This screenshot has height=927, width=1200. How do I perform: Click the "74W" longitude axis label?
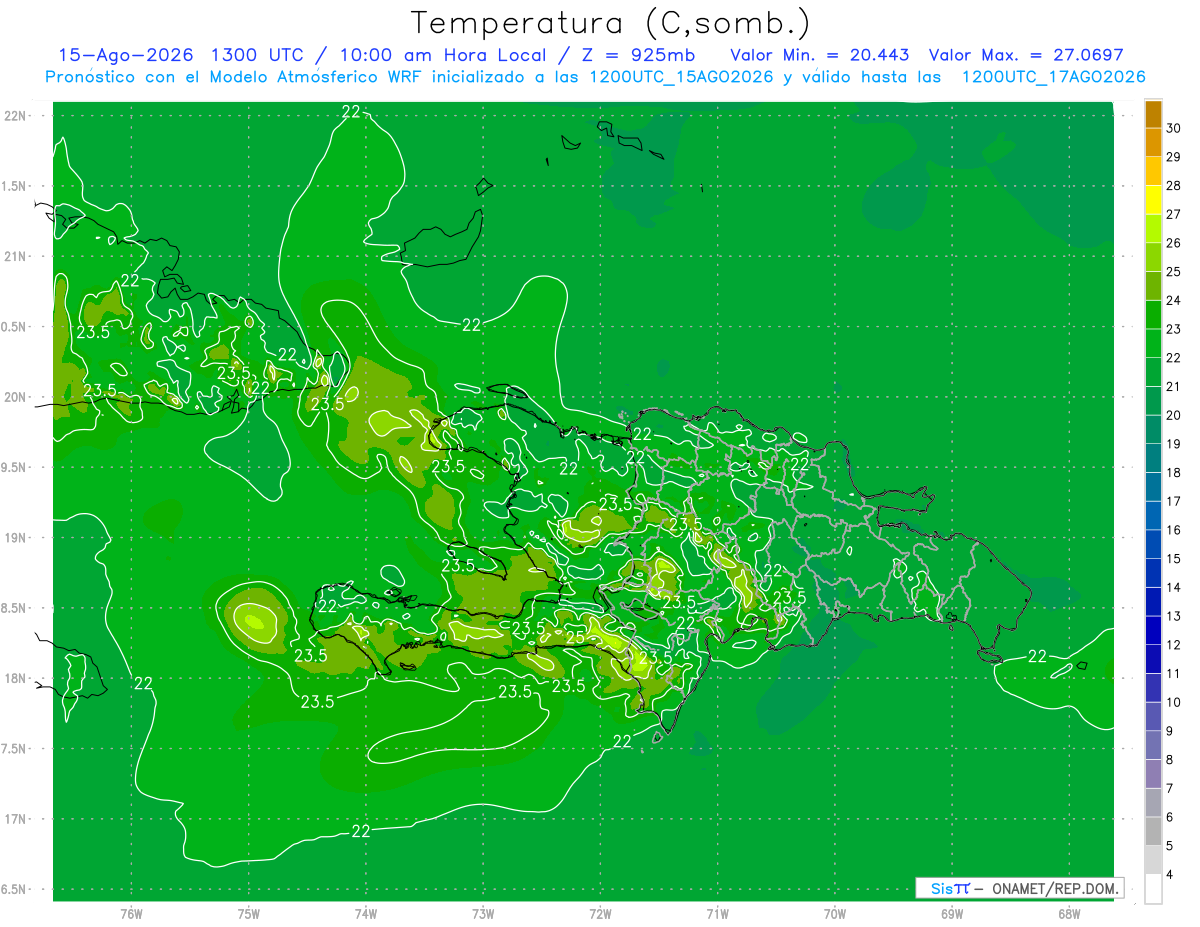click(366, 914)
